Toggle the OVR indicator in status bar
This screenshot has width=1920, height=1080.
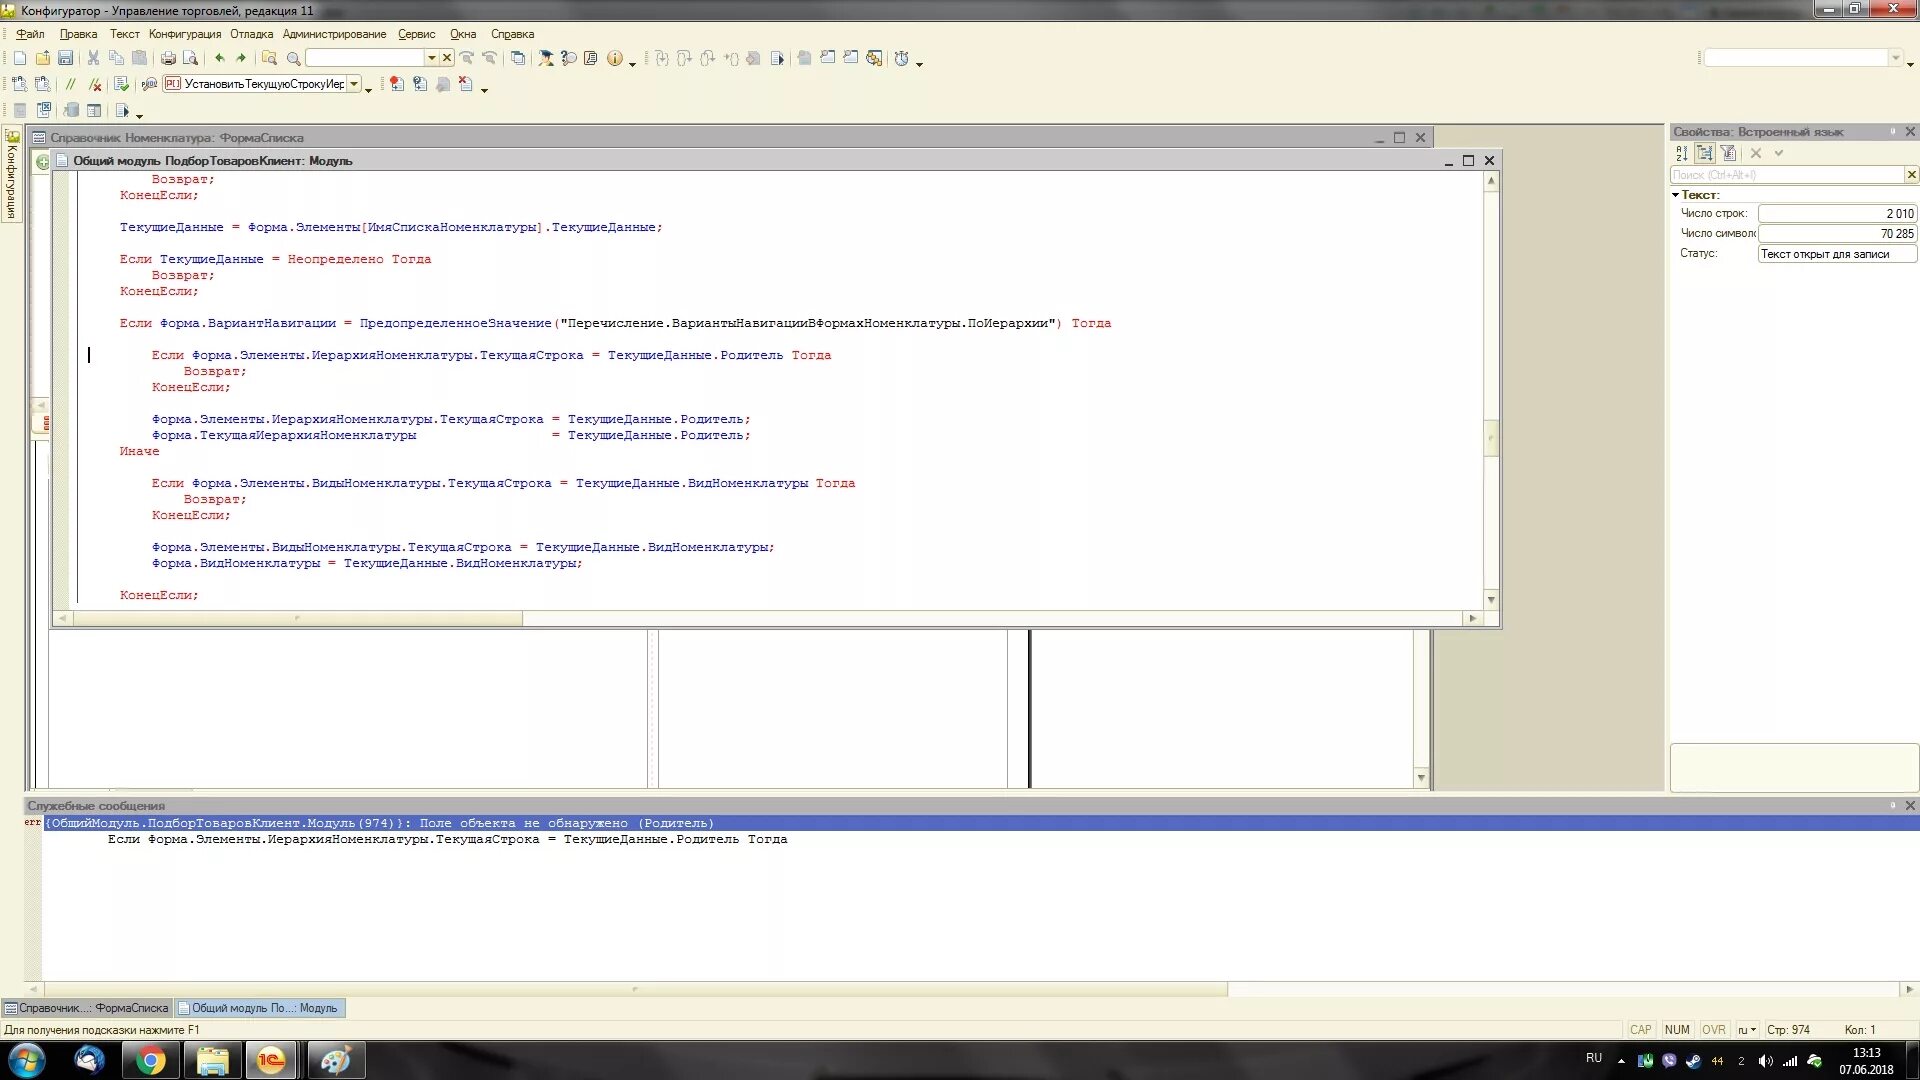point(1713,1029)
